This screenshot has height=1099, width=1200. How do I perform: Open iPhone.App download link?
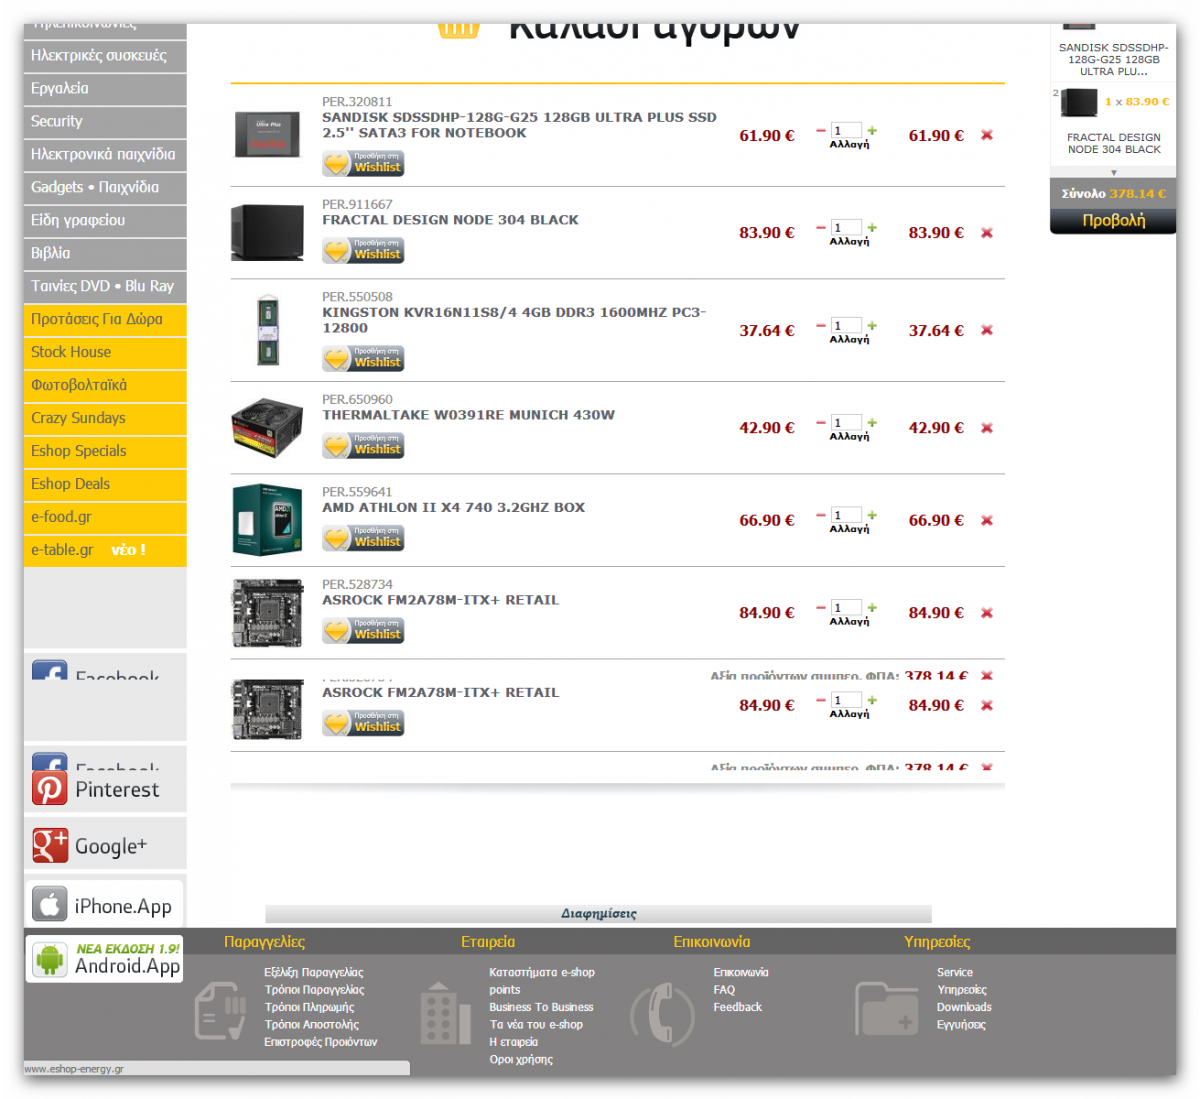click(105, 905)
